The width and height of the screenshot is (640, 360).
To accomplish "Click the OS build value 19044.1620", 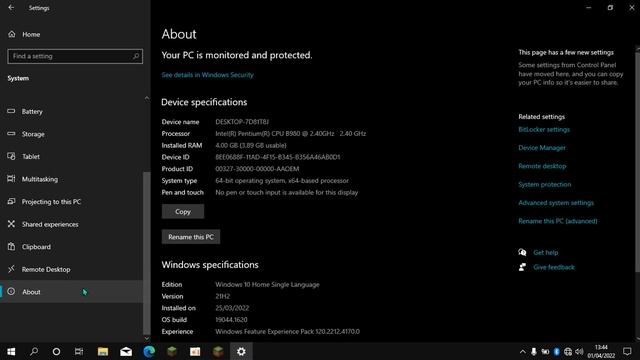I will click(x=231, y=320).
